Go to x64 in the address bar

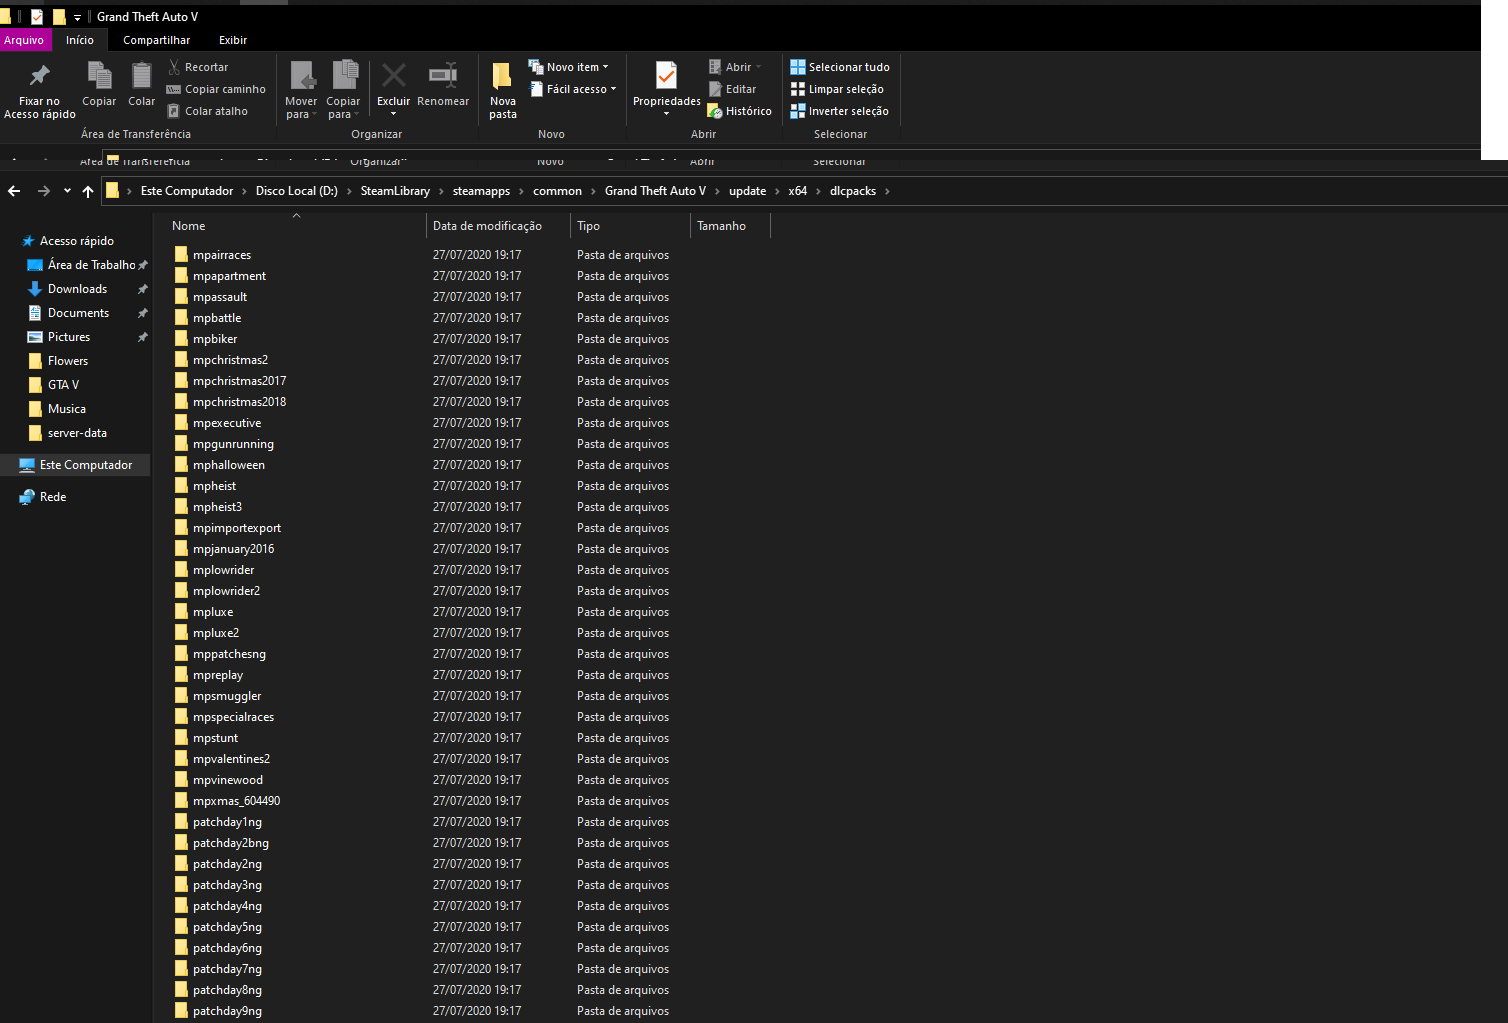click(x=797, y=191)
